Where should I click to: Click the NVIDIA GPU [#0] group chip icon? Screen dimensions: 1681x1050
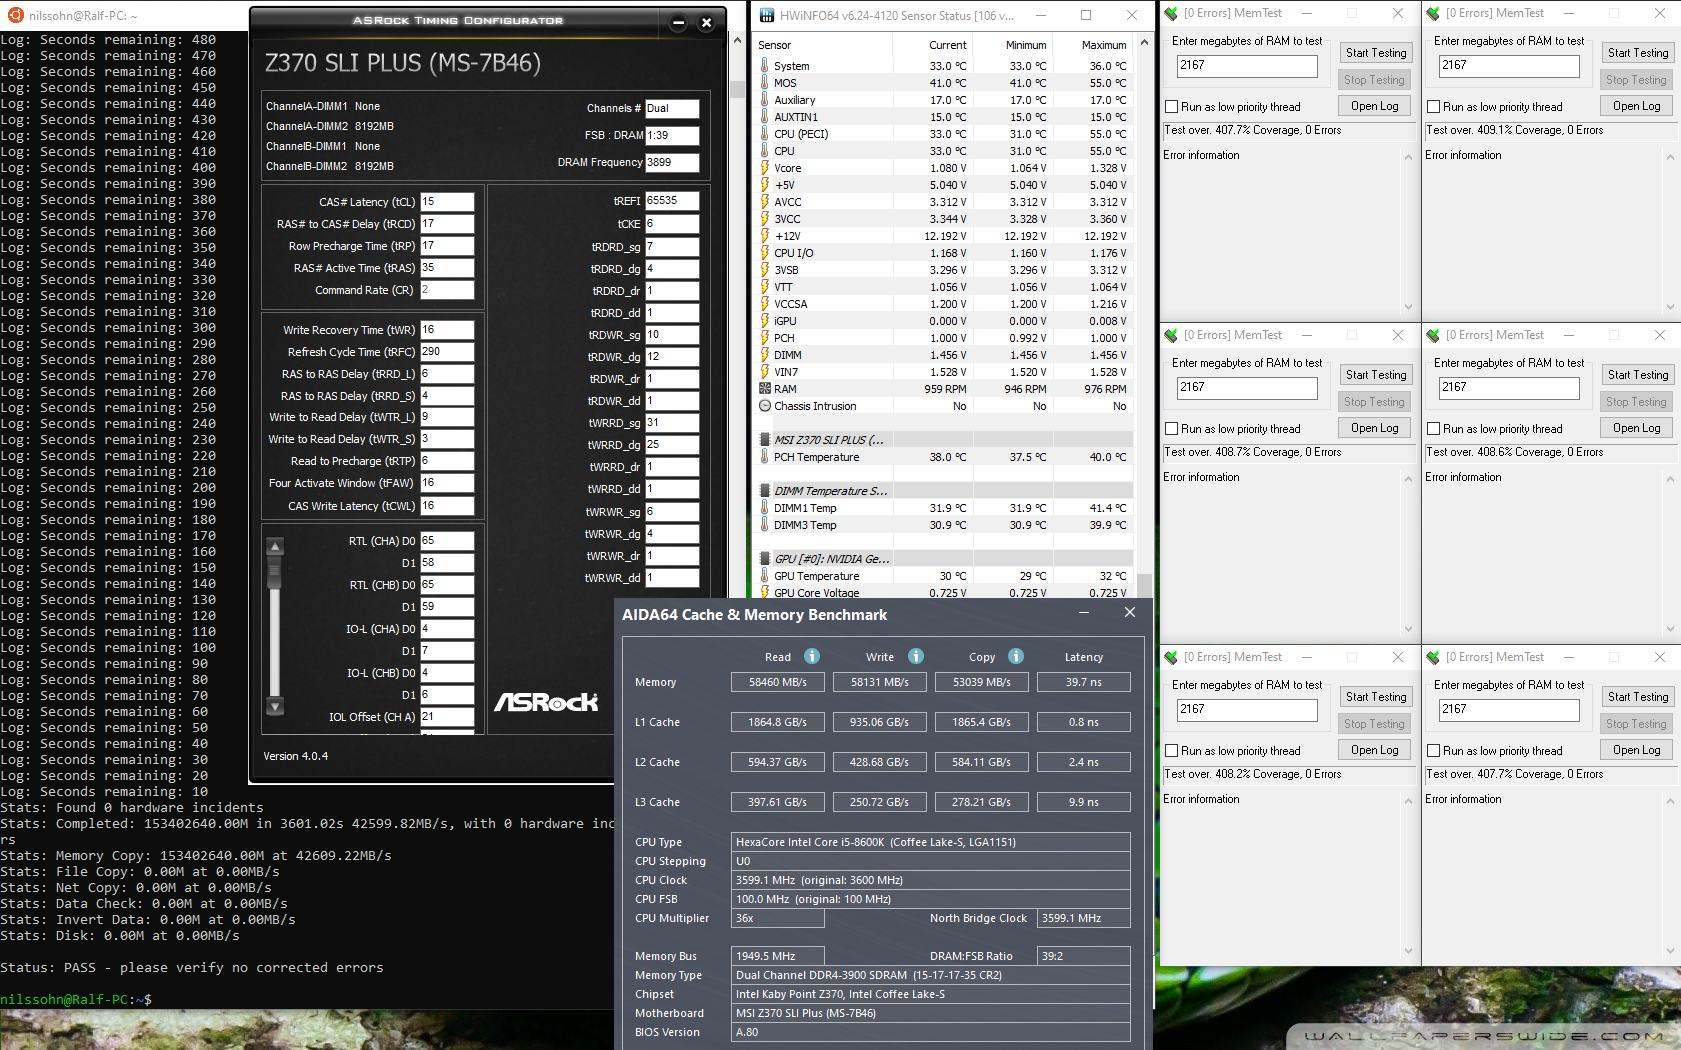click(x=765, y=559)
